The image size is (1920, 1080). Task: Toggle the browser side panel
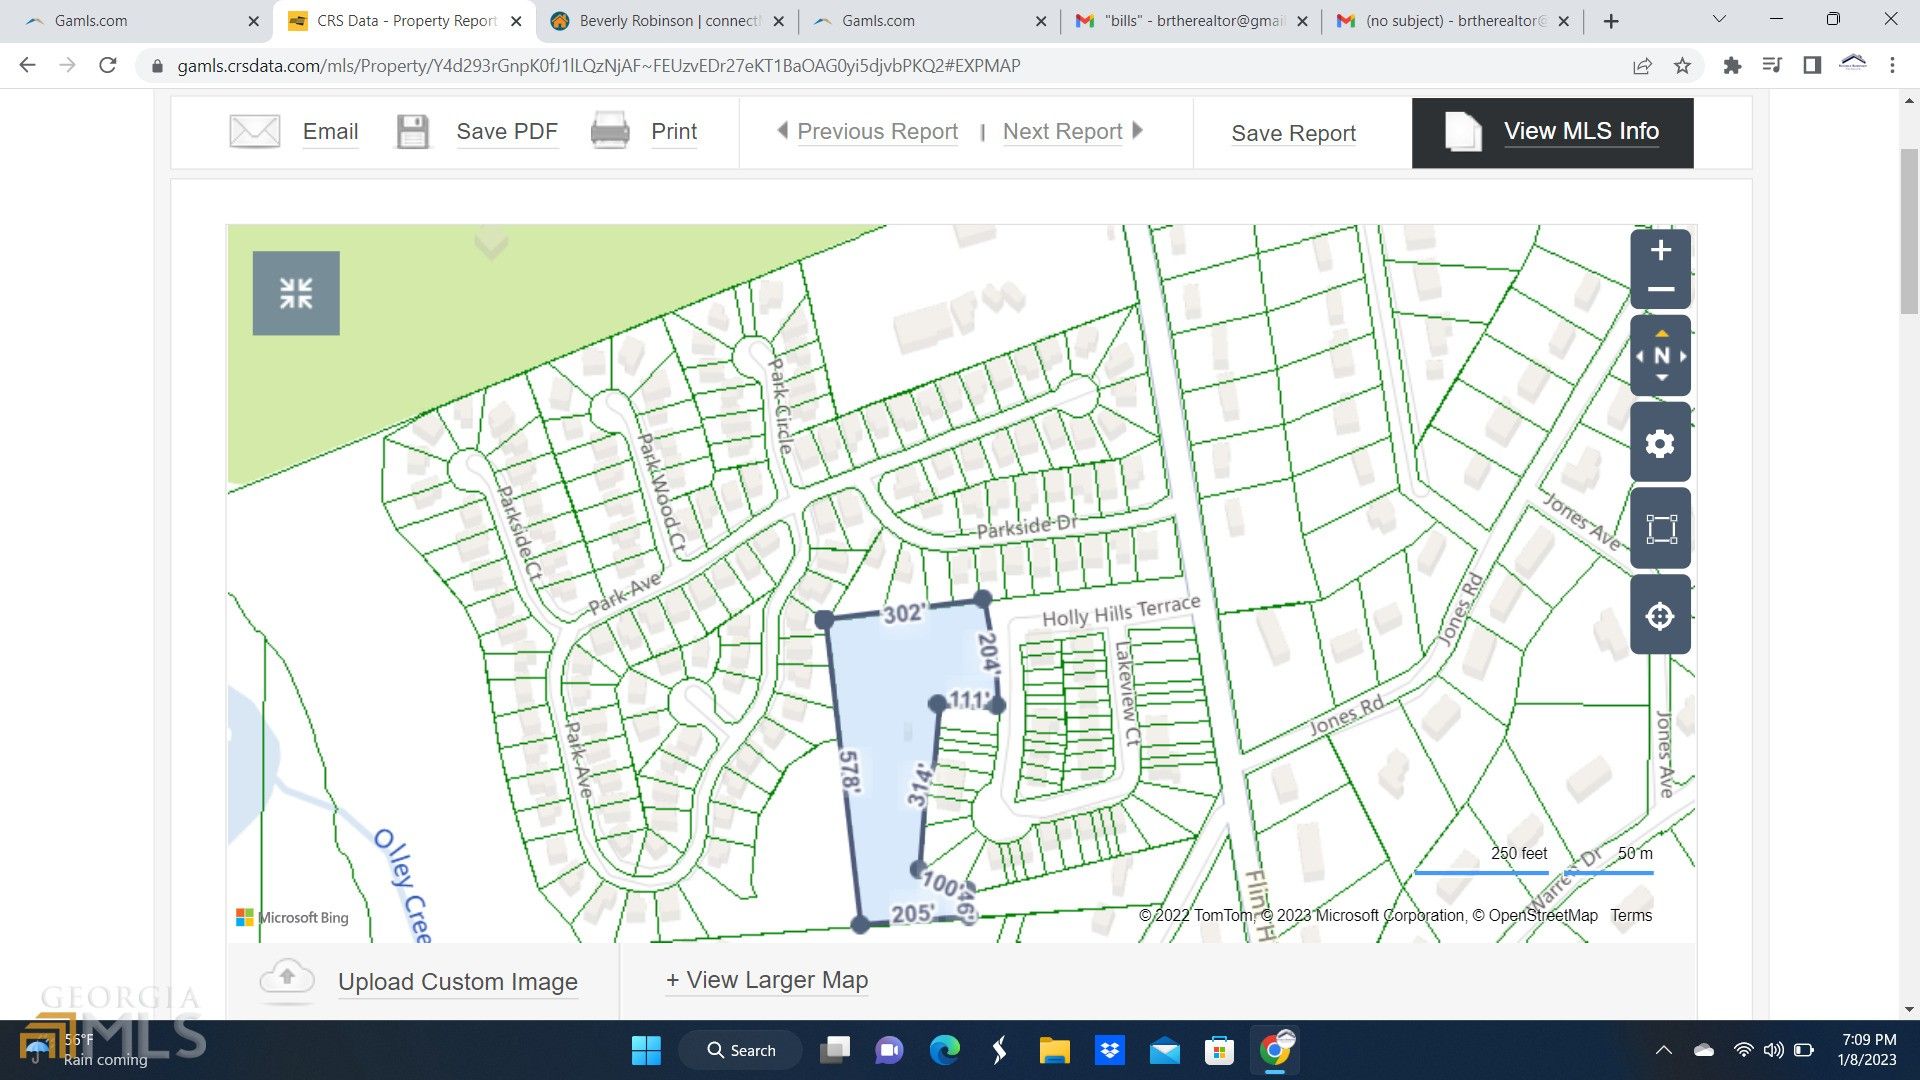click(x=1812, y=65)
